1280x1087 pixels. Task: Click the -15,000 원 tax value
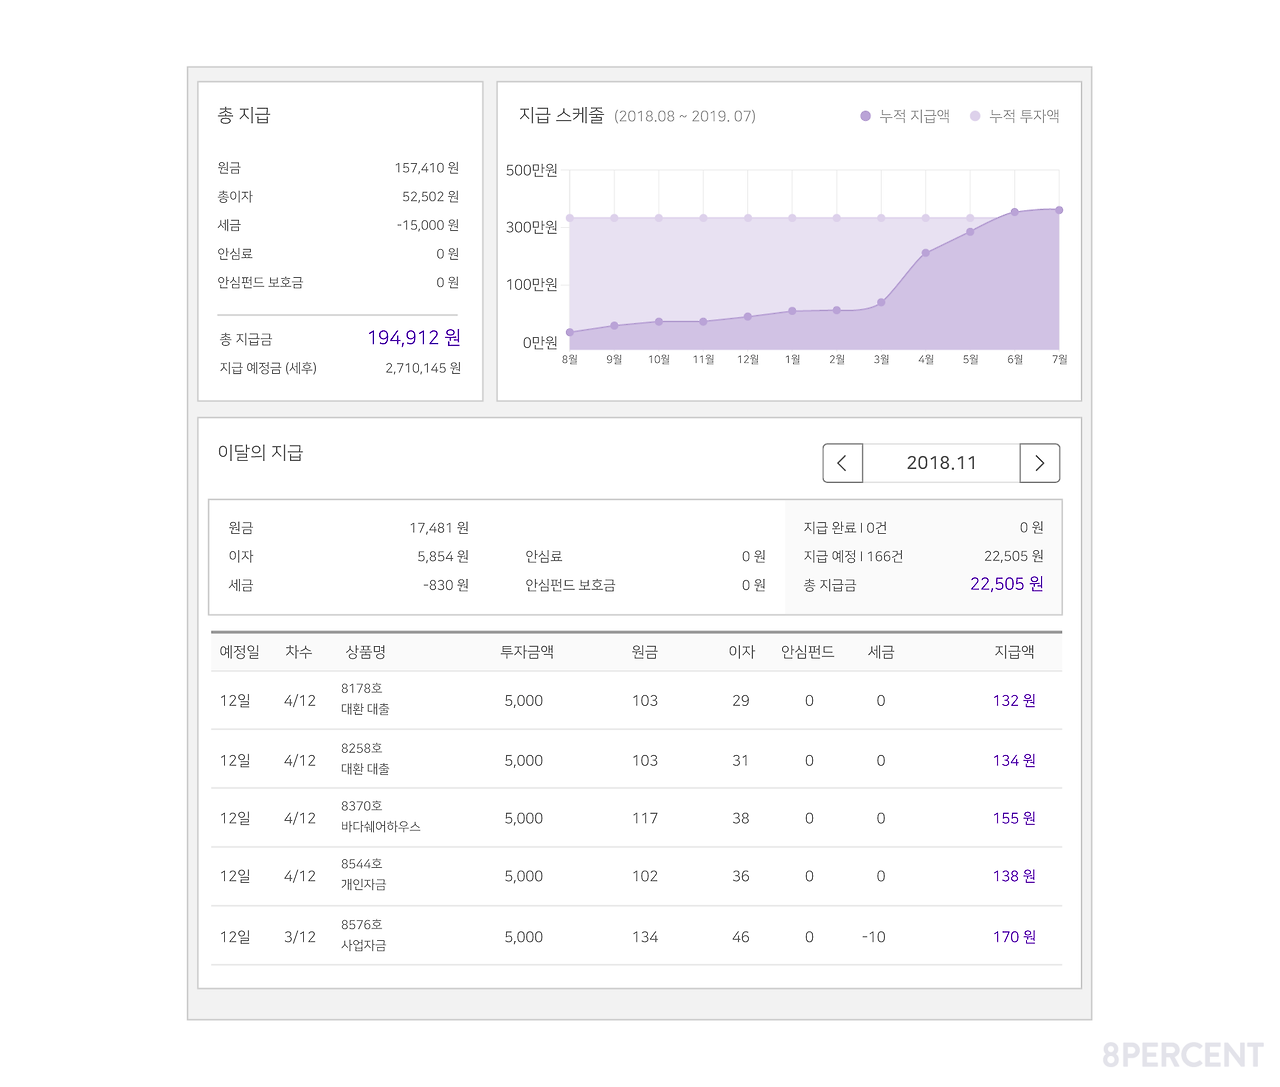click(428, 225)
